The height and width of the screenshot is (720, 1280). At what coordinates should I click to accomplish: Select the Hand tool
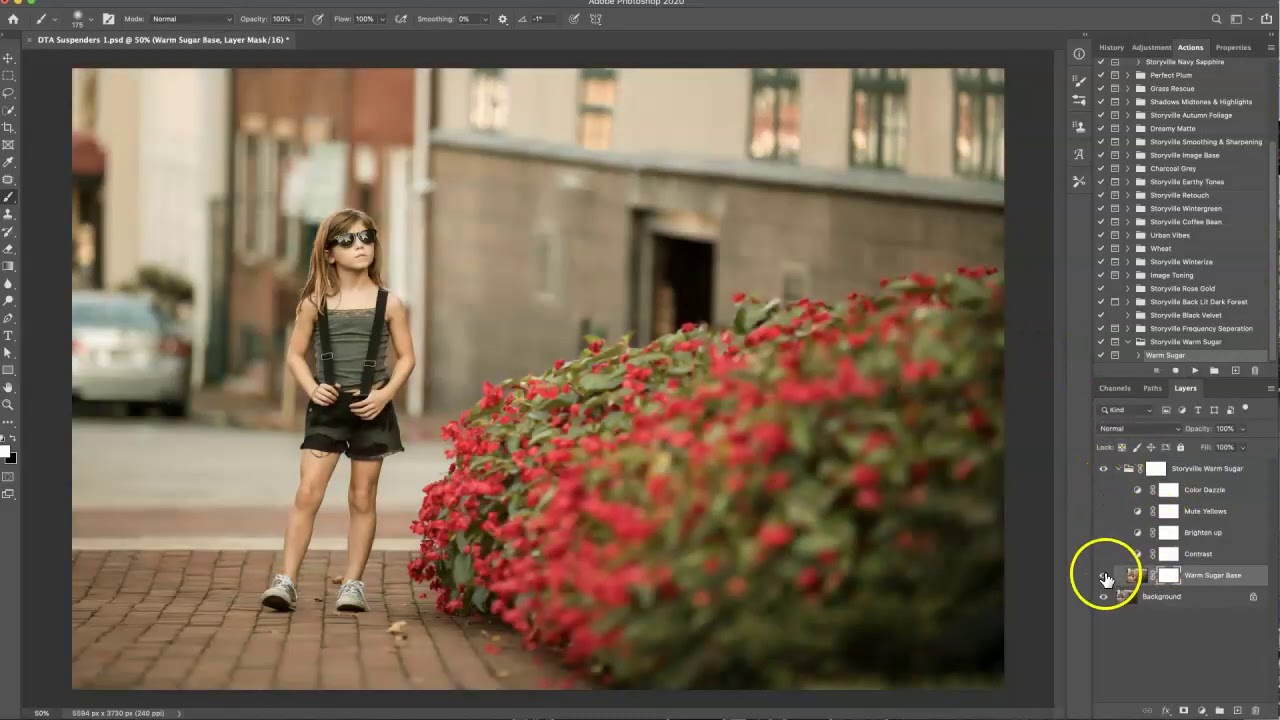pos(9,388)
